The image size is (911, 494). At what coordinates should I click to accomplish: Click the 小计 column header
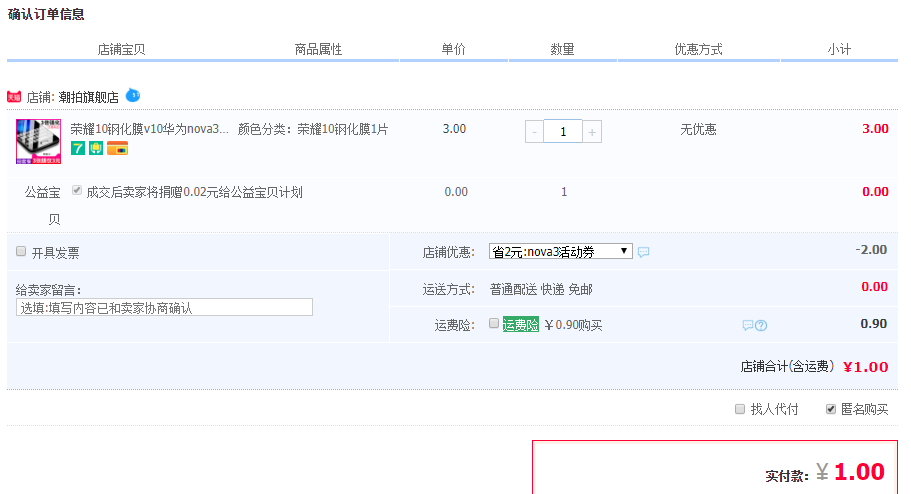(x=840, y=49)
